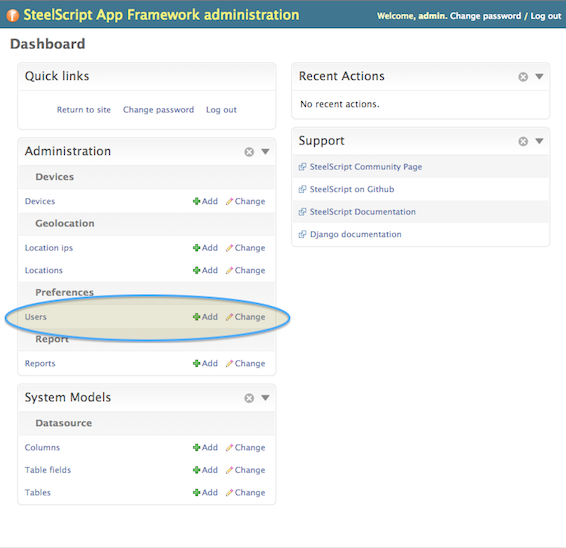Add a new Column with the plus icon
This screenshot has height=548, width=566.
point(196,447)
